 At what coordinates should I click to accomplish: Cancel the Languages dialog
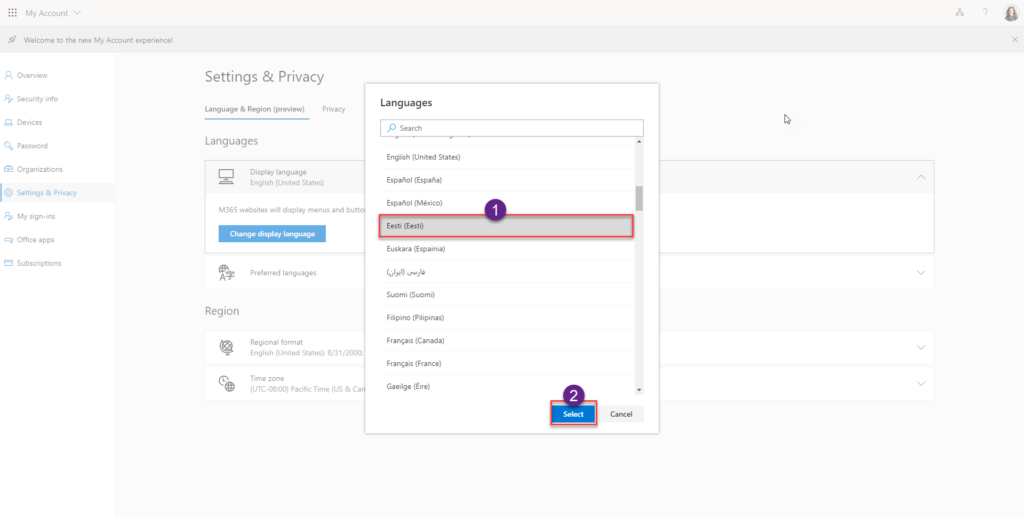[x=621, y=414]
